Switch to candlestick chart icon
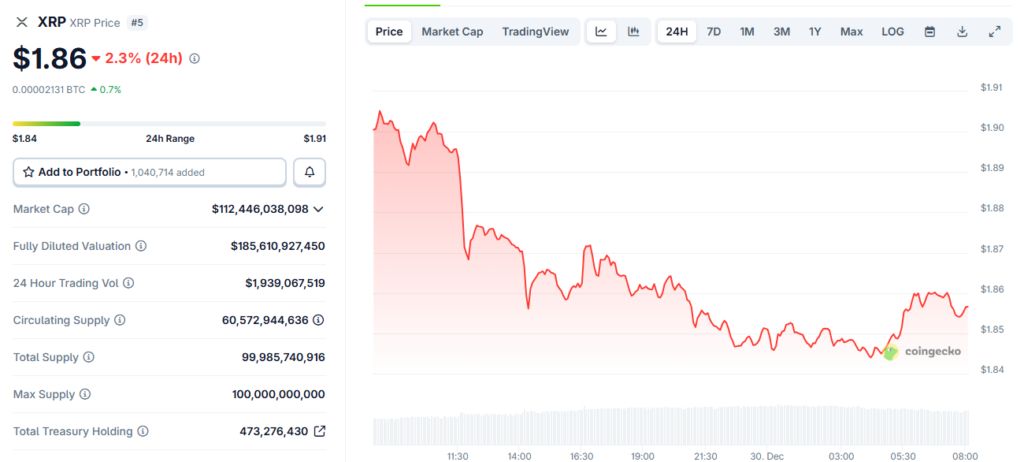 coord(633,31)
